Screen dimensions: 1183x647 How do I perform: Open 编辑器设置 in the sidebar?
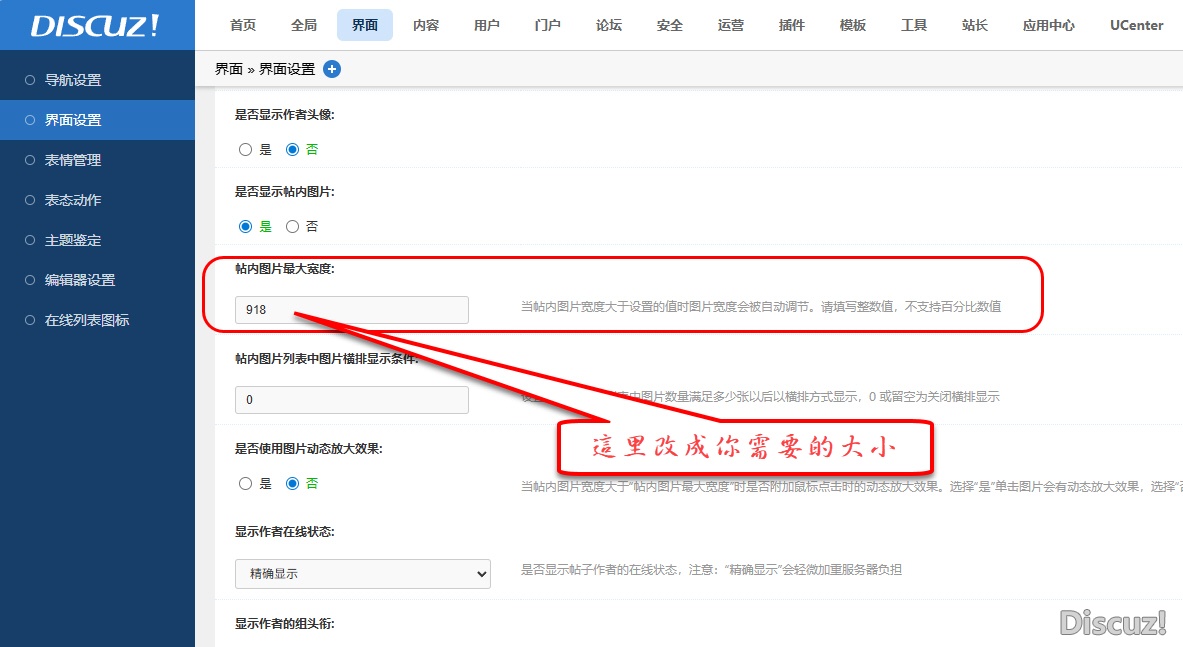(80, 280)
